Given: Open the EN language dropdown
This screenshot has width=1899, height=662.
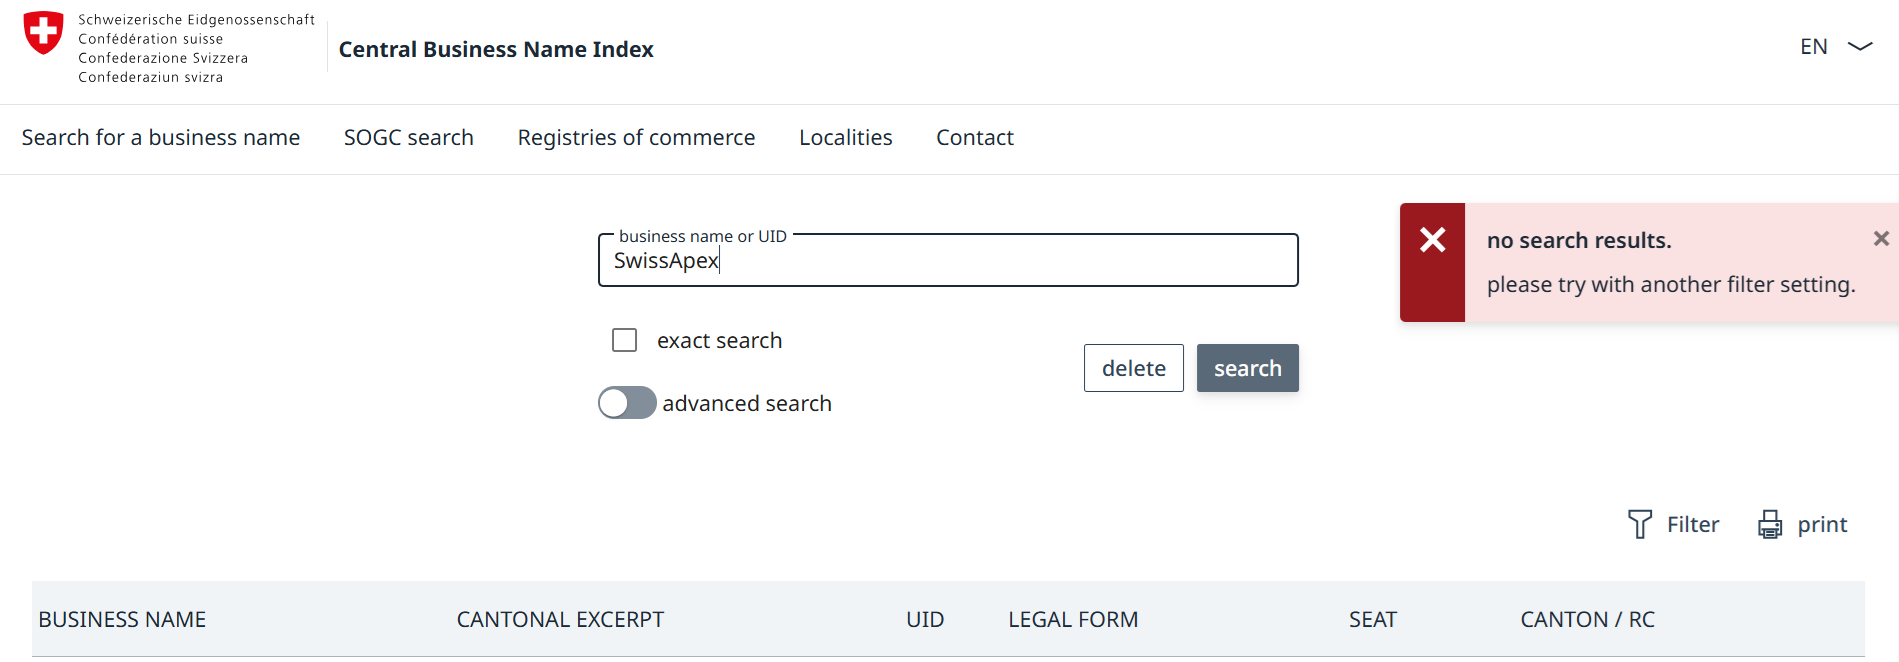Looking at the screenshot, I should [x=1813, y=47].
